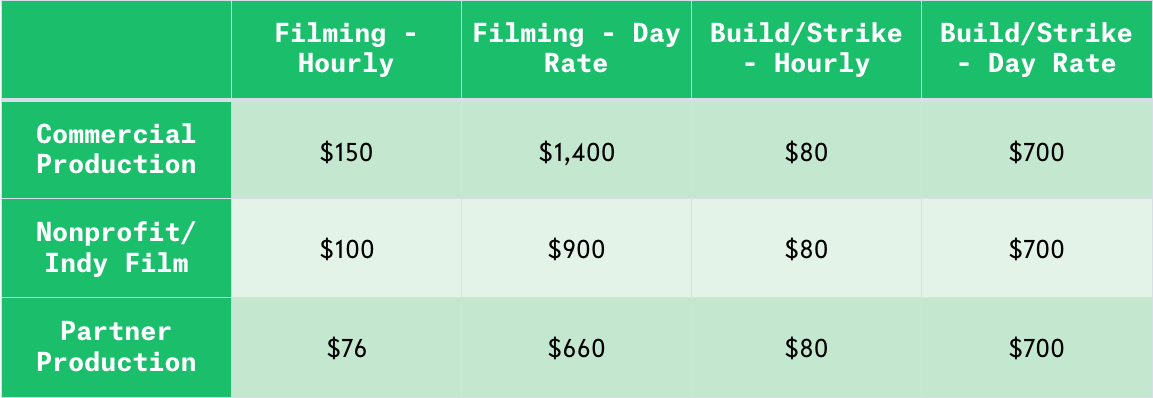Click Nonprofit/Indy Film's $80 build hourly cell

pos(807,248)
